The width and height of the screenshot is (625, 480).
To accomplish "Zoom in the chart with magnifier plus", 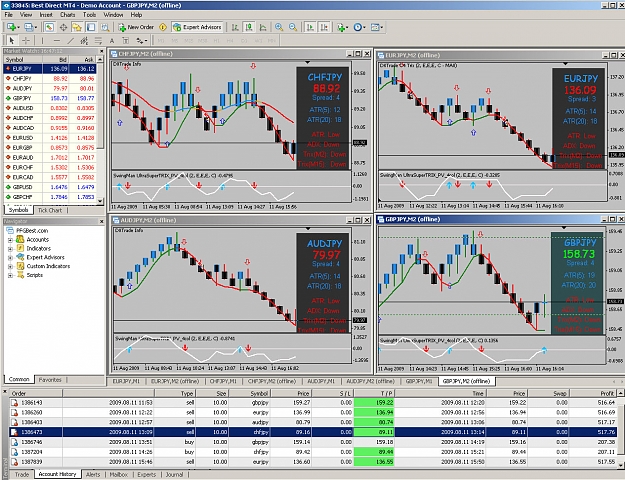I will point(279,27).
